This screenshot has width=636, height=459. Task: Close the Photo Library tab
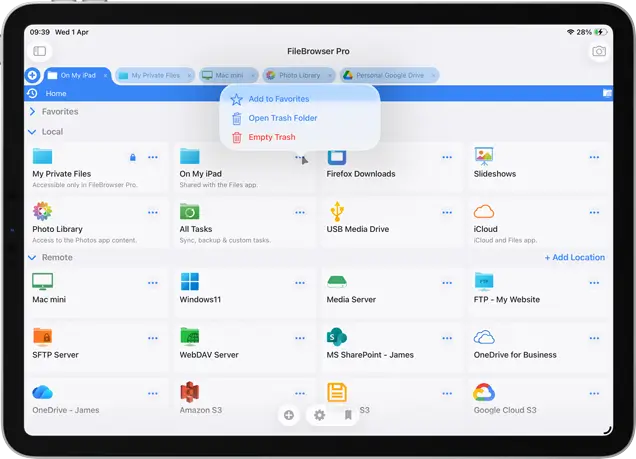pyautogui.click(x=330, y=75)
